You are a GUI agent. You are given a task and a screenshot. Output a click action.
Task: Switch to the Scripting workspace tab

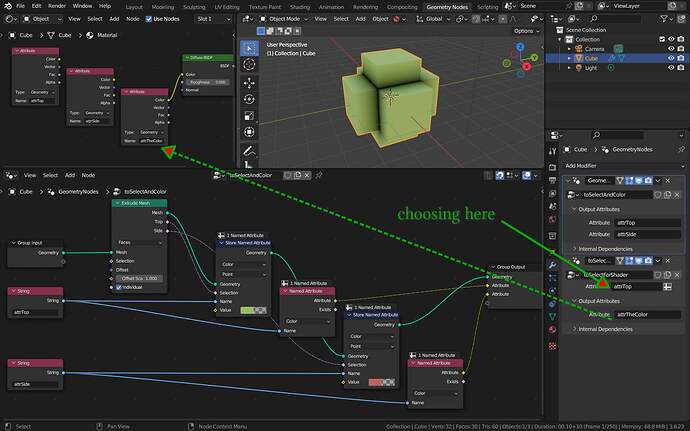[488, 7]
